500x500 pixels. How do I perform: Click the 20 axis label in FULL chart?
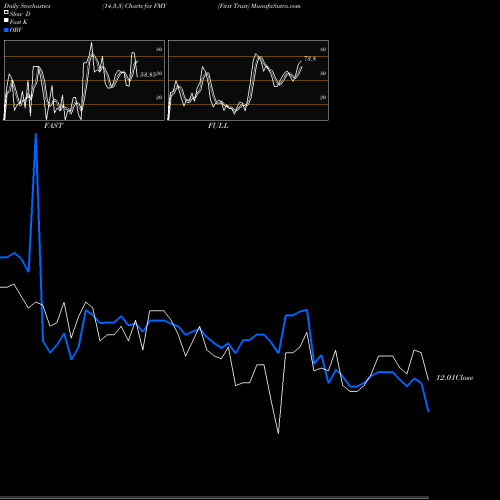tap(323, 97)
